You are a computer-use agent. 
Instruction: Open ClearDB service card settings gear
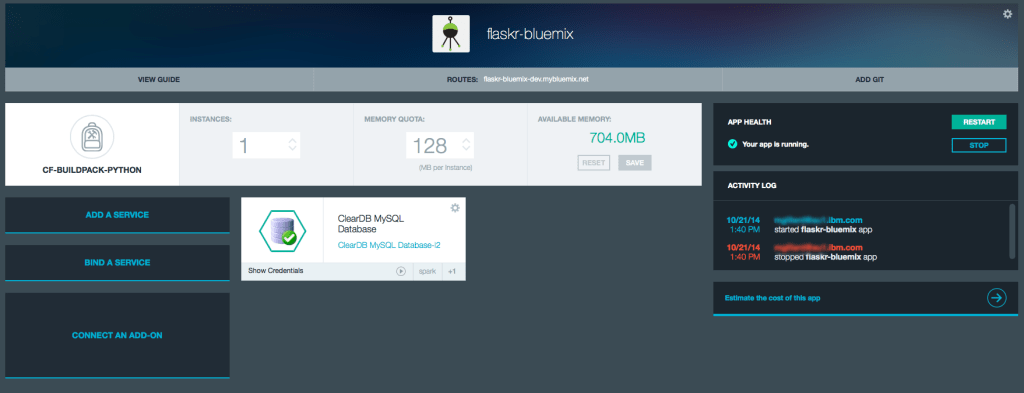(x=455, y=208)
